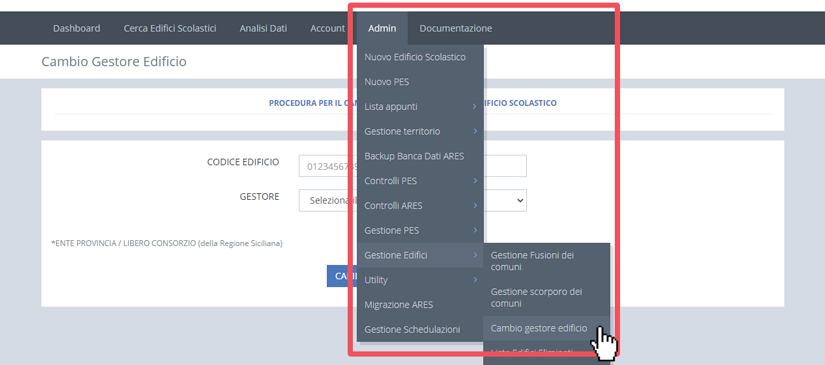This screenshot has width=825, height=365.
Task: Expand the Lista appunti submenu
Action: pos(419,107)
